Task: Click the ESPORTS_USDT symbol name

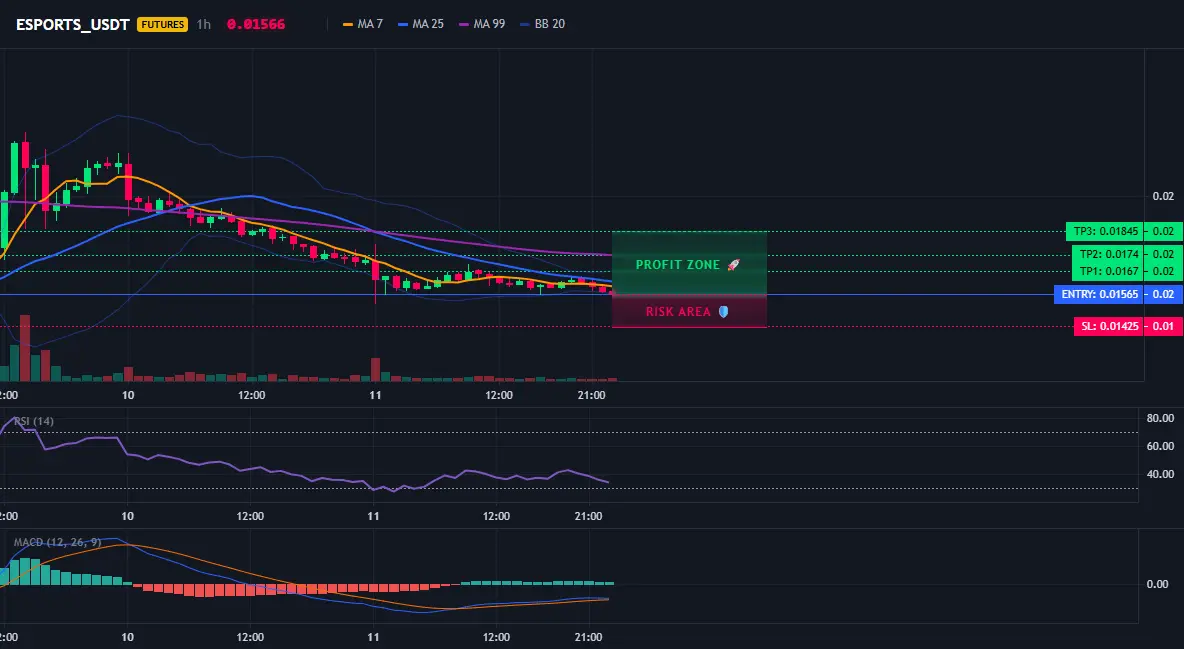Action: (x=72, y=24)
